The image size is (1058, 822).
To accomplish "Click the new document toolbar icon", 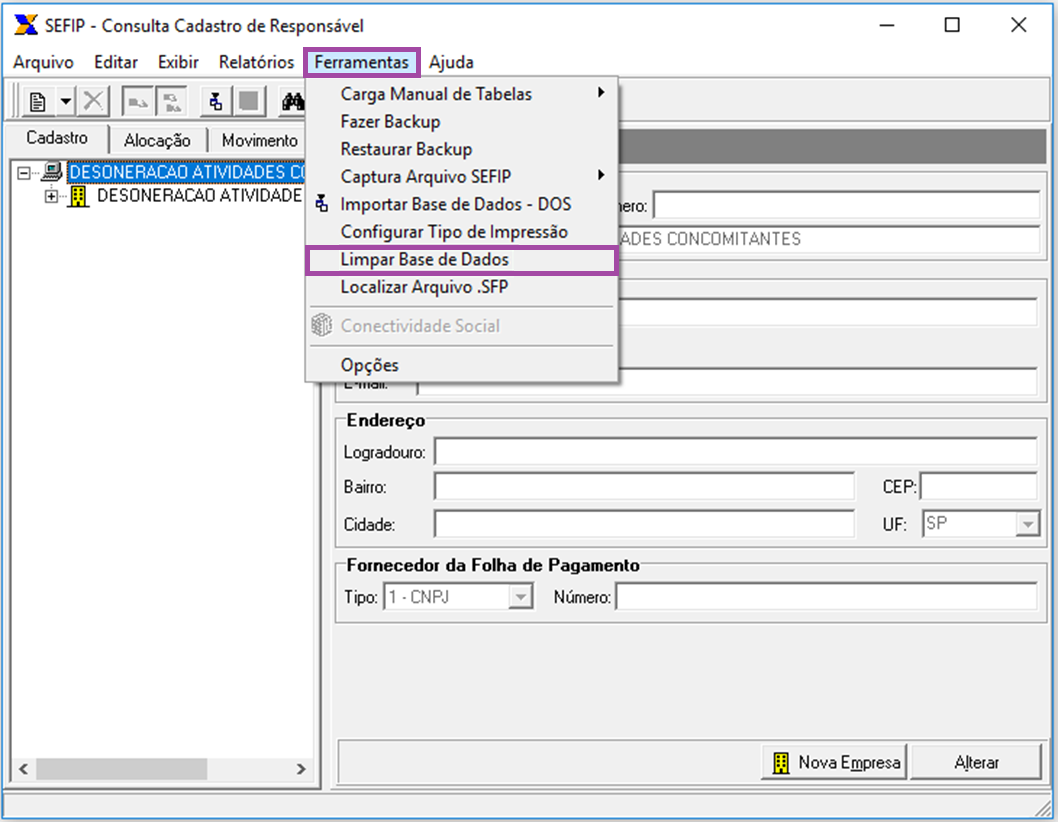I will [38, 102].
